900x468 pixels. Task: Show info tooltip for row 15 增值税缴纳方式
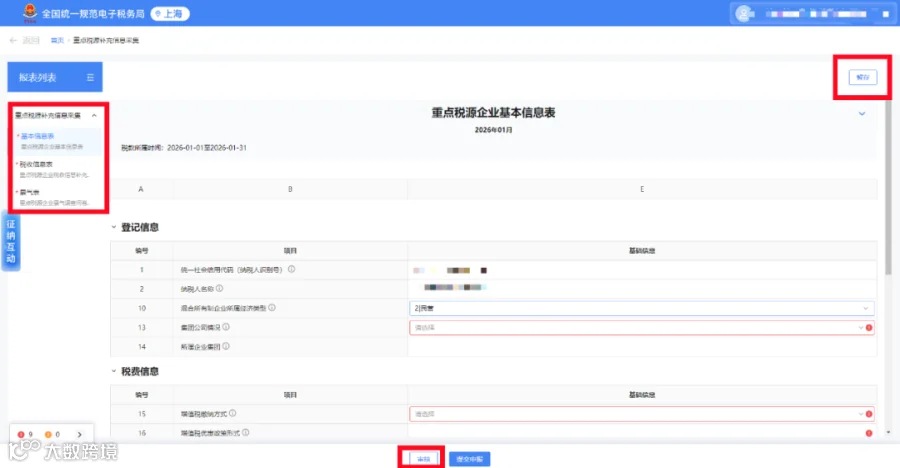(x=232, y=413)
